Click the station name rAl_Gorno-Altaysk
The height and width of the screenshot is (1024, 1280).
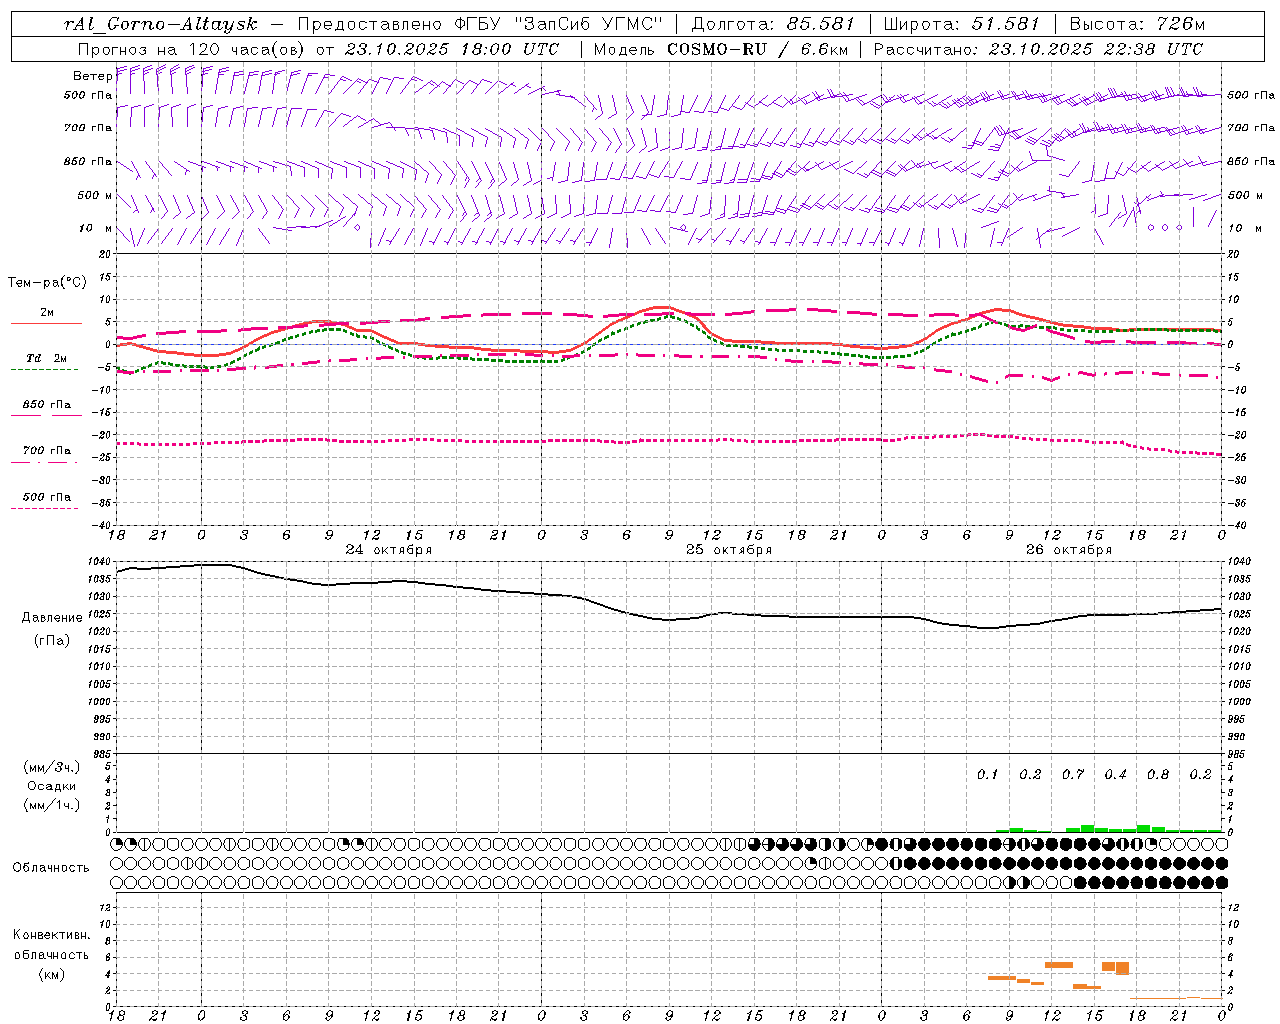[x=162, y=24]
